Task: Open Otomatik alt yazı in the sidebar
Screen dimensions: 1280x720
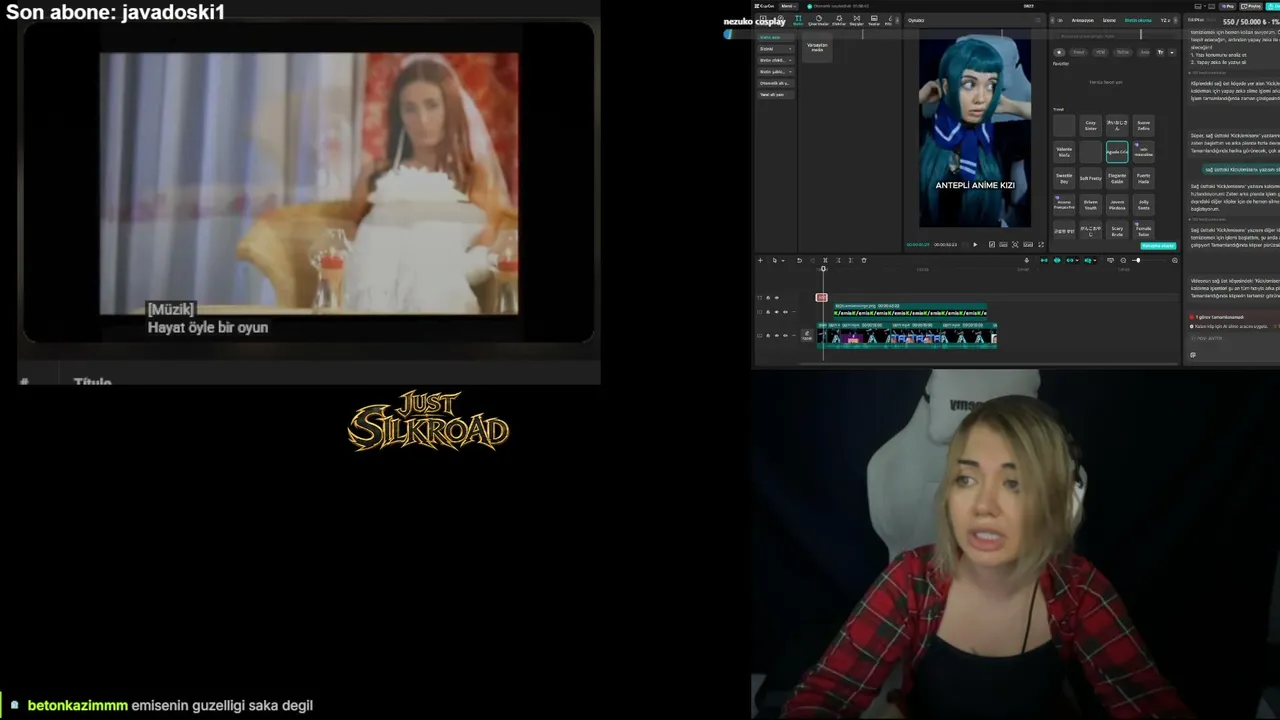Action: pos(775,83)
